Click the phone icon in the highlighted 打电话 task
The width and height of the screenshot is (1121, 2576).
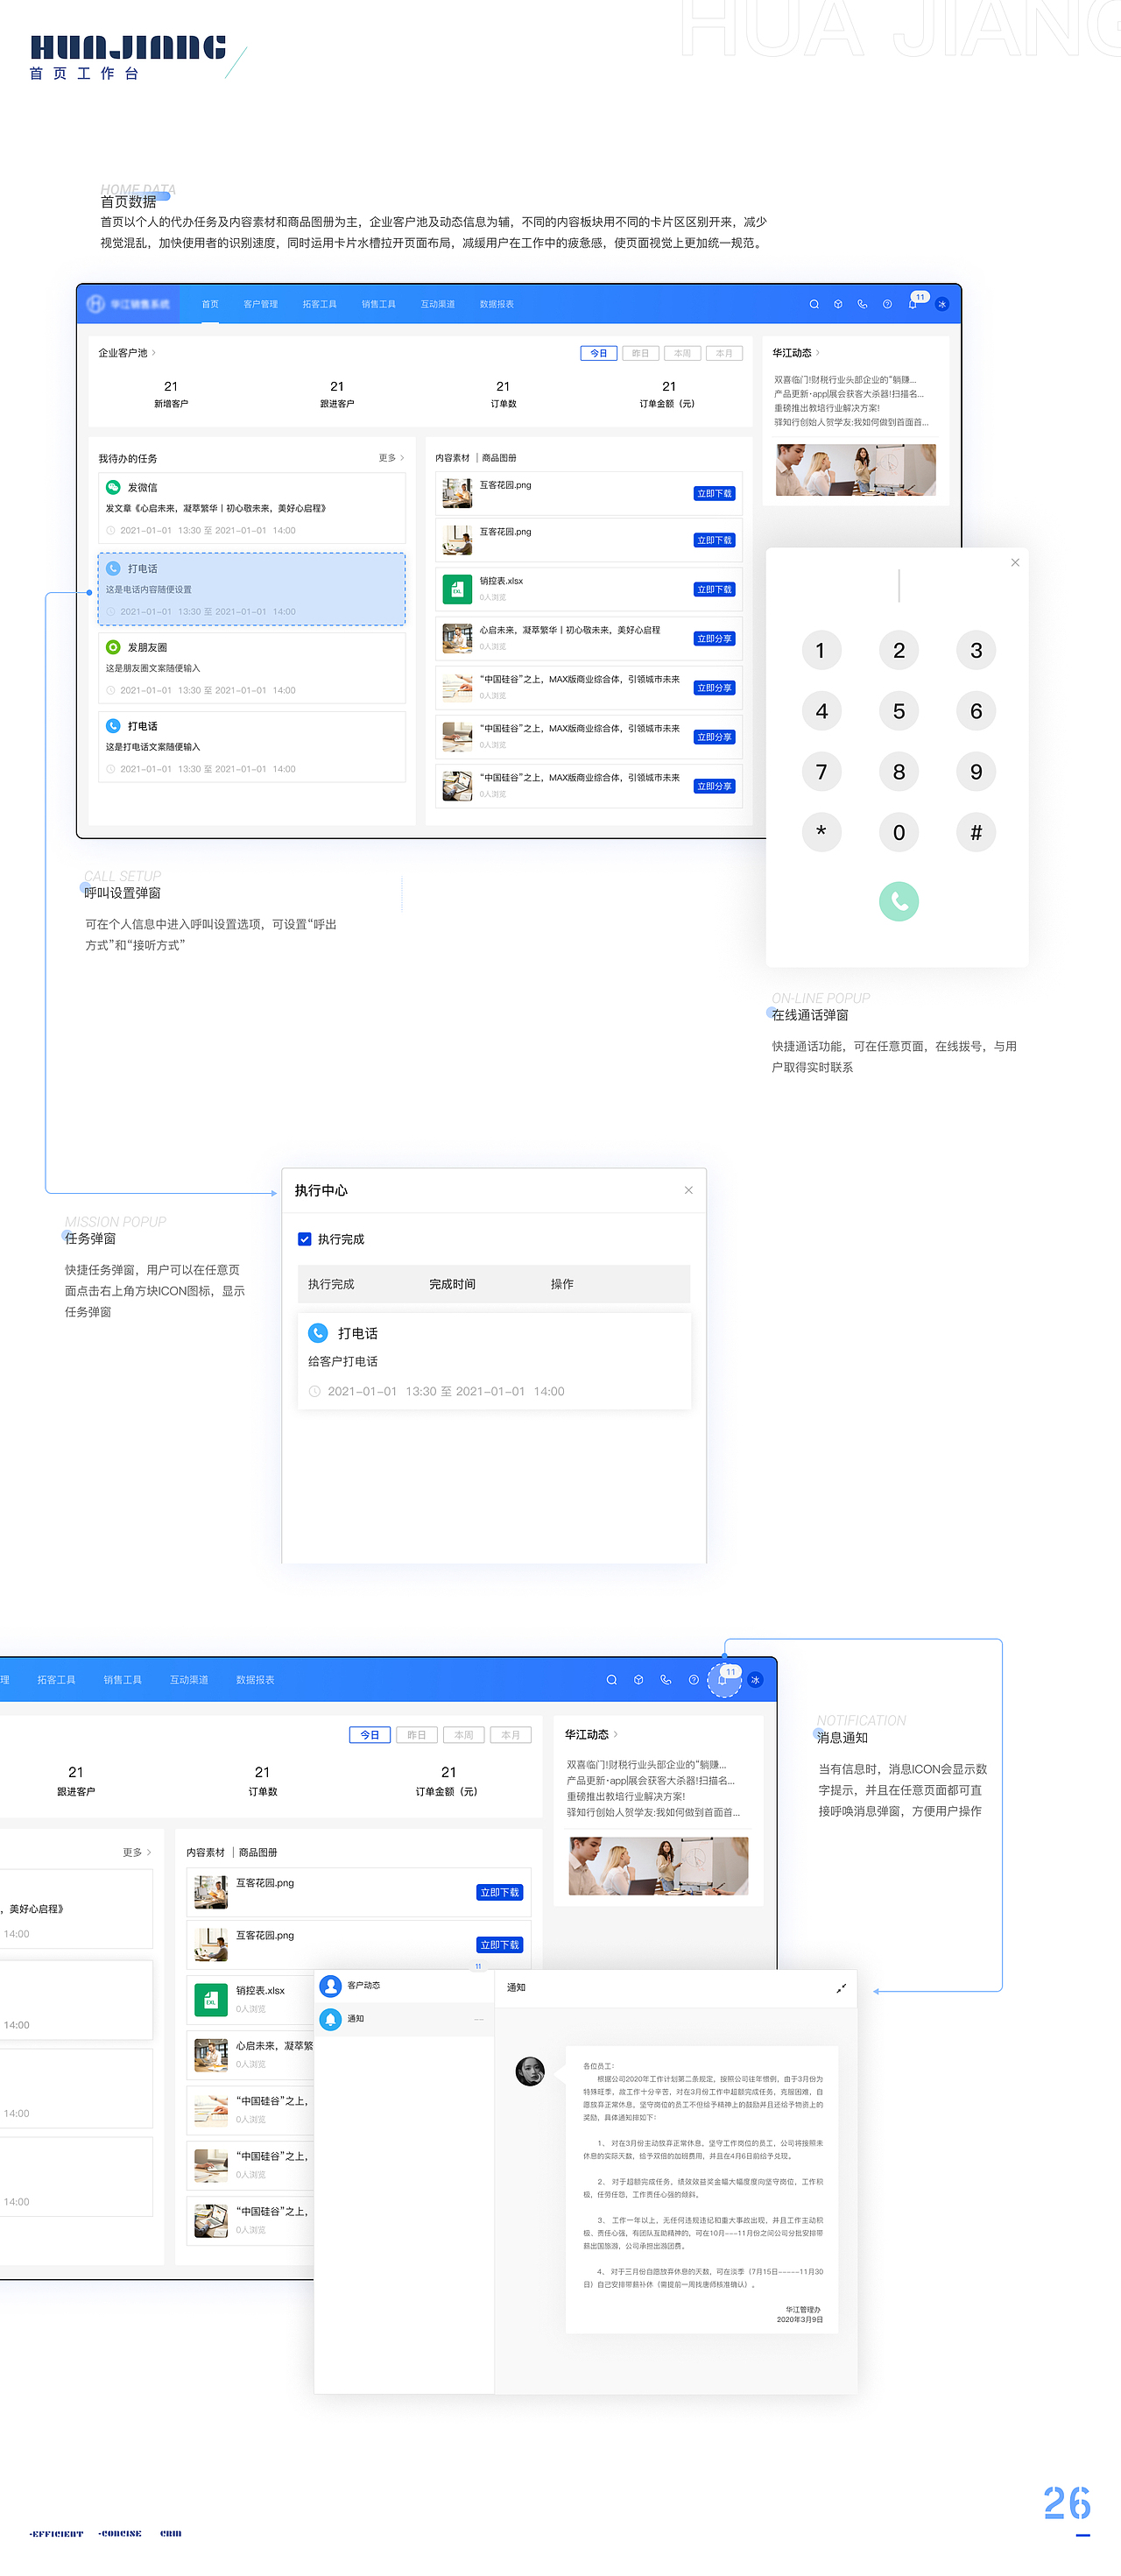[x=113, y=568]
